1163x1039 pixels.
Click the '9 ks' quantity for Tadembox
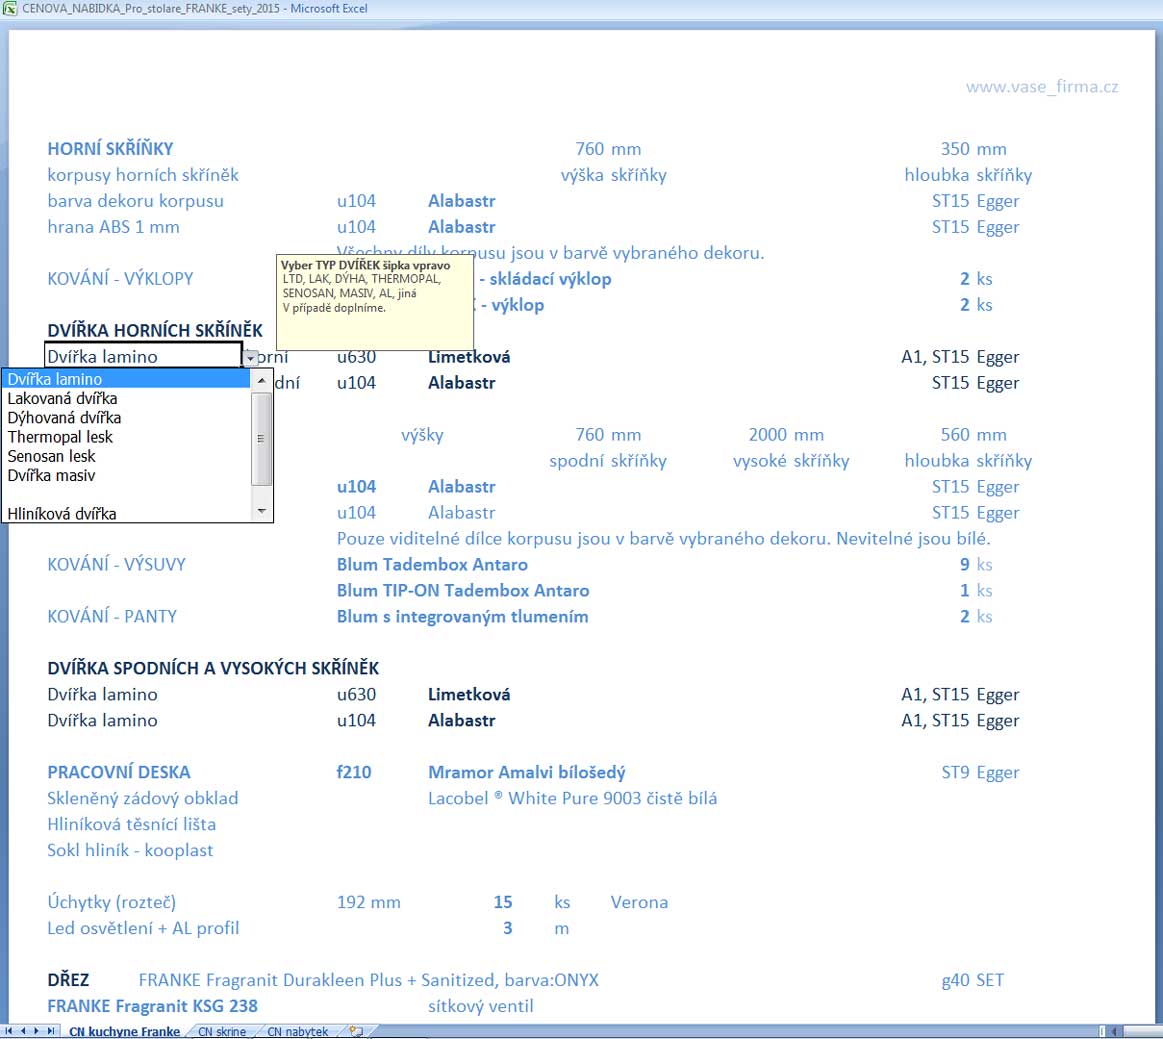[x=976, y=564]
